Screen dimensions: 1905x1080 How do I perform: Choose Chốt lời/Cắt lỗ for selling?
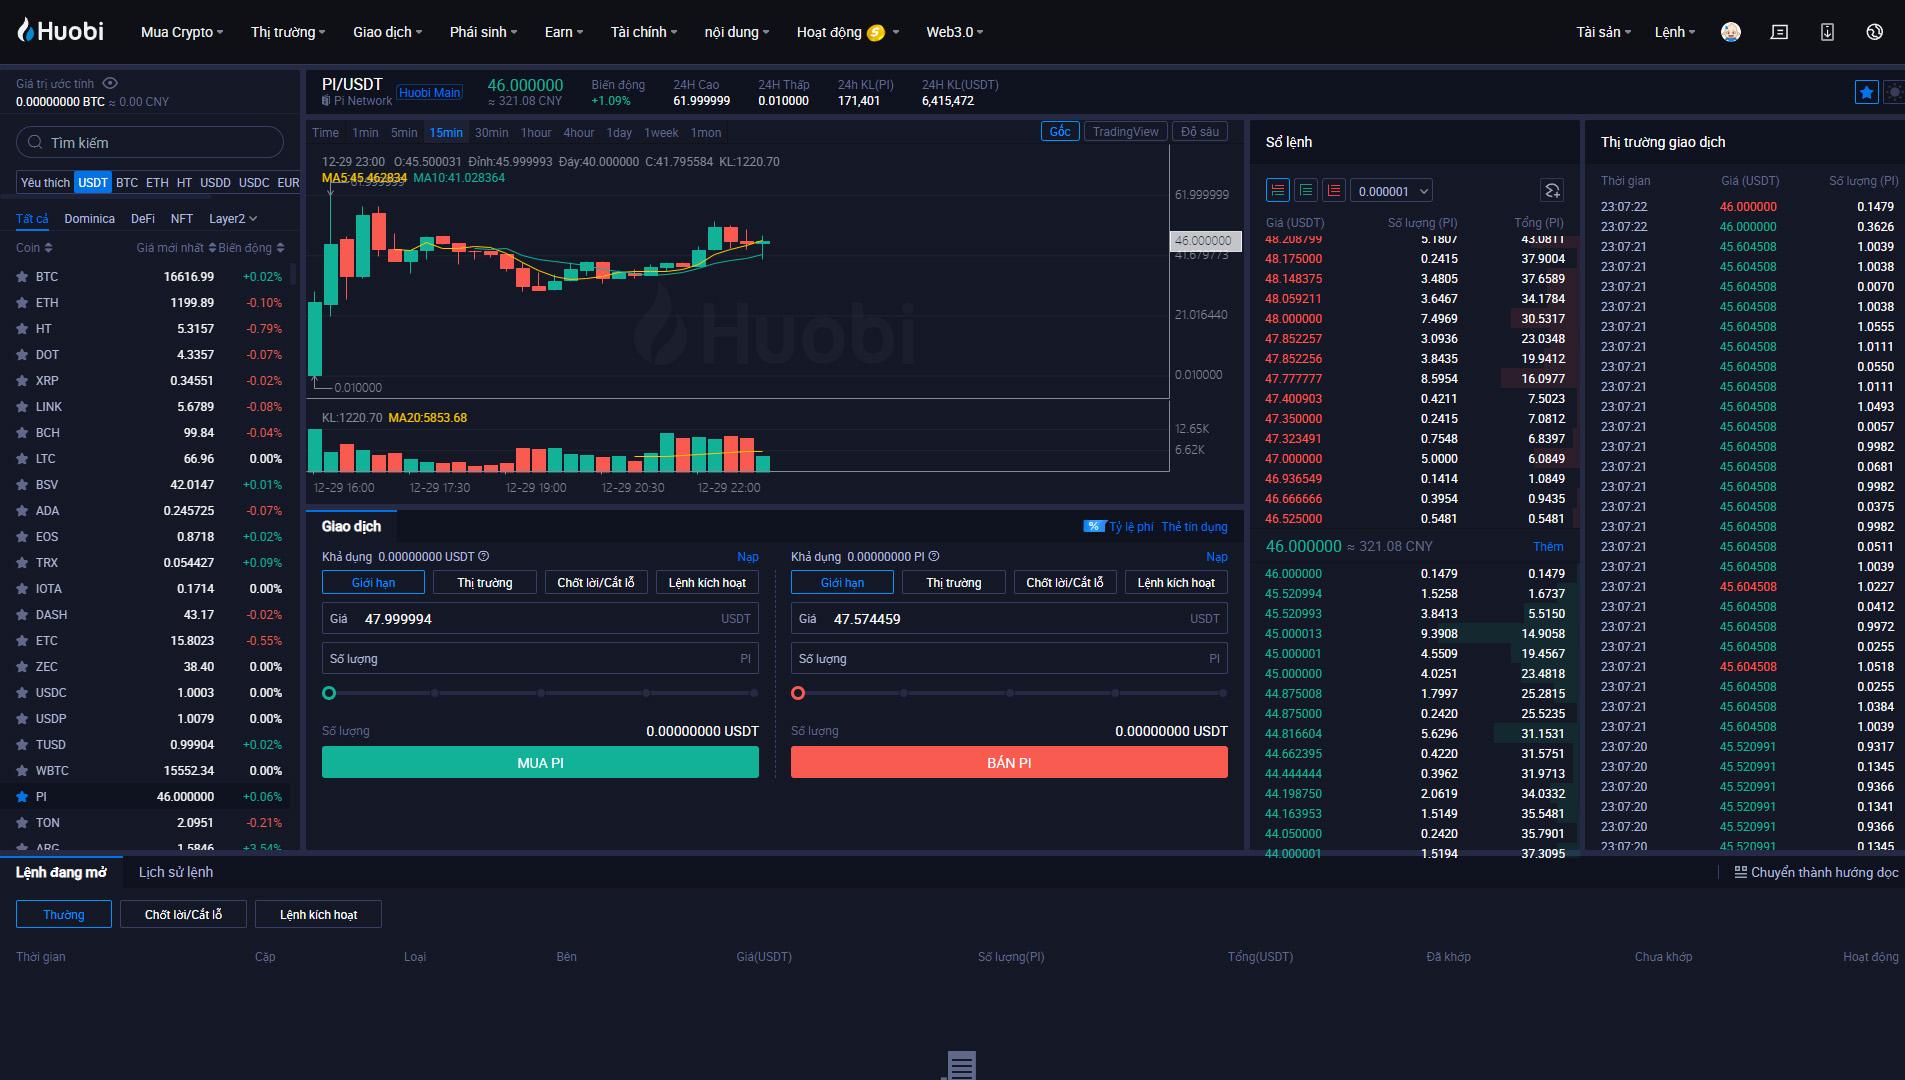(1065, 582)
